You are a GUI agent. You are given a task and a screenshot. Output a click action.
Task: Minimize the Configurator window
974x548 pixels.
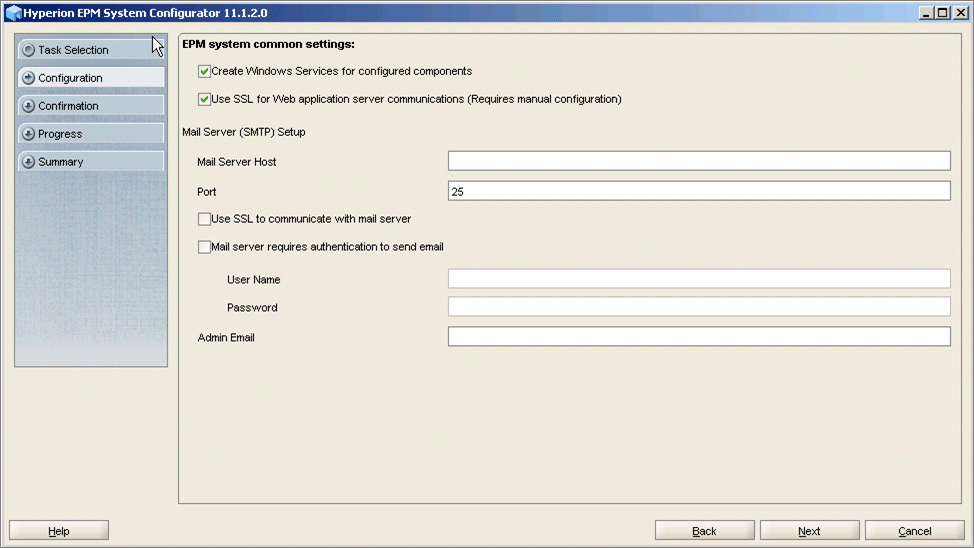[x=926, y=12]
